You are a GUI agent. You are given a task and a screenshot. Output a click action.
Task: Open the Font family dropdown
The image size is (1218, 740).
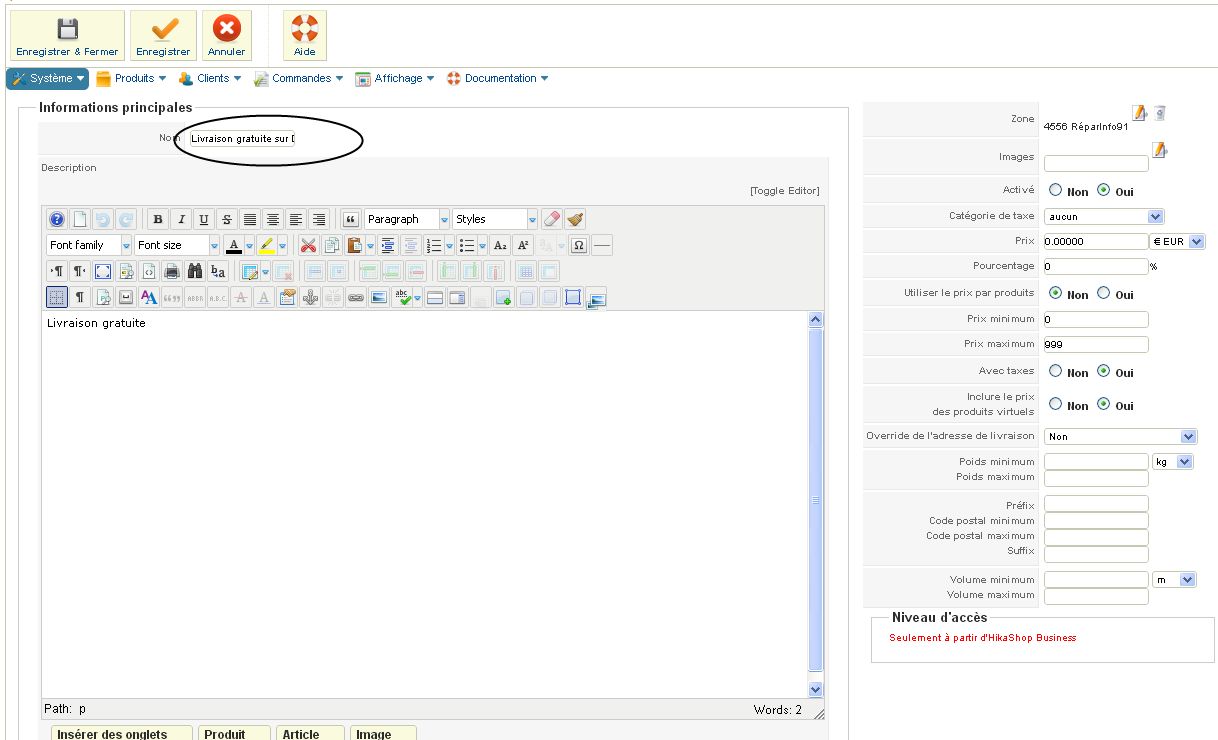click(x=89, y=245)
